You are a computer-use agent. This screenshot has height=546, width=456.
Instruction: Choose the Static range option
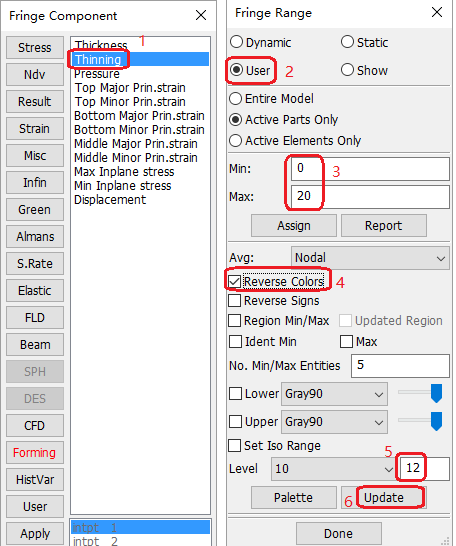click(347, 42)
